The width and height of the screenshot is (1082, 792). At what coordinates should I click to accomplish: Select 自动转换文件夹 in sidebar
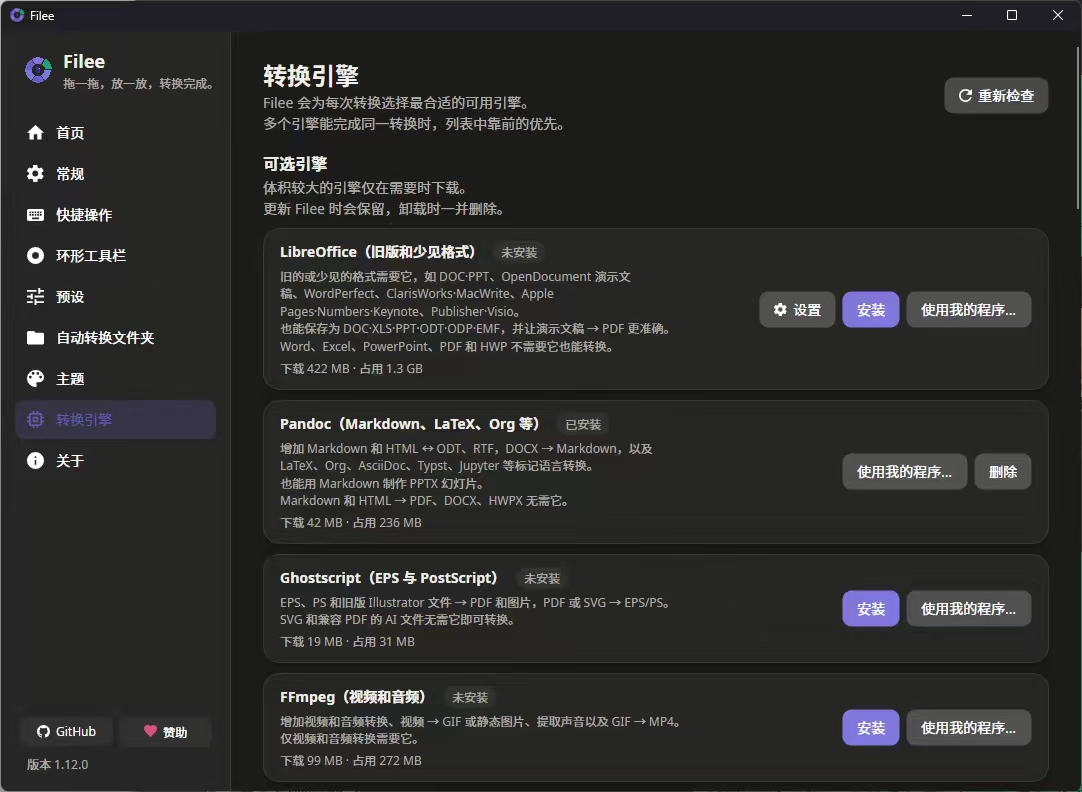(x=116, y=337)
